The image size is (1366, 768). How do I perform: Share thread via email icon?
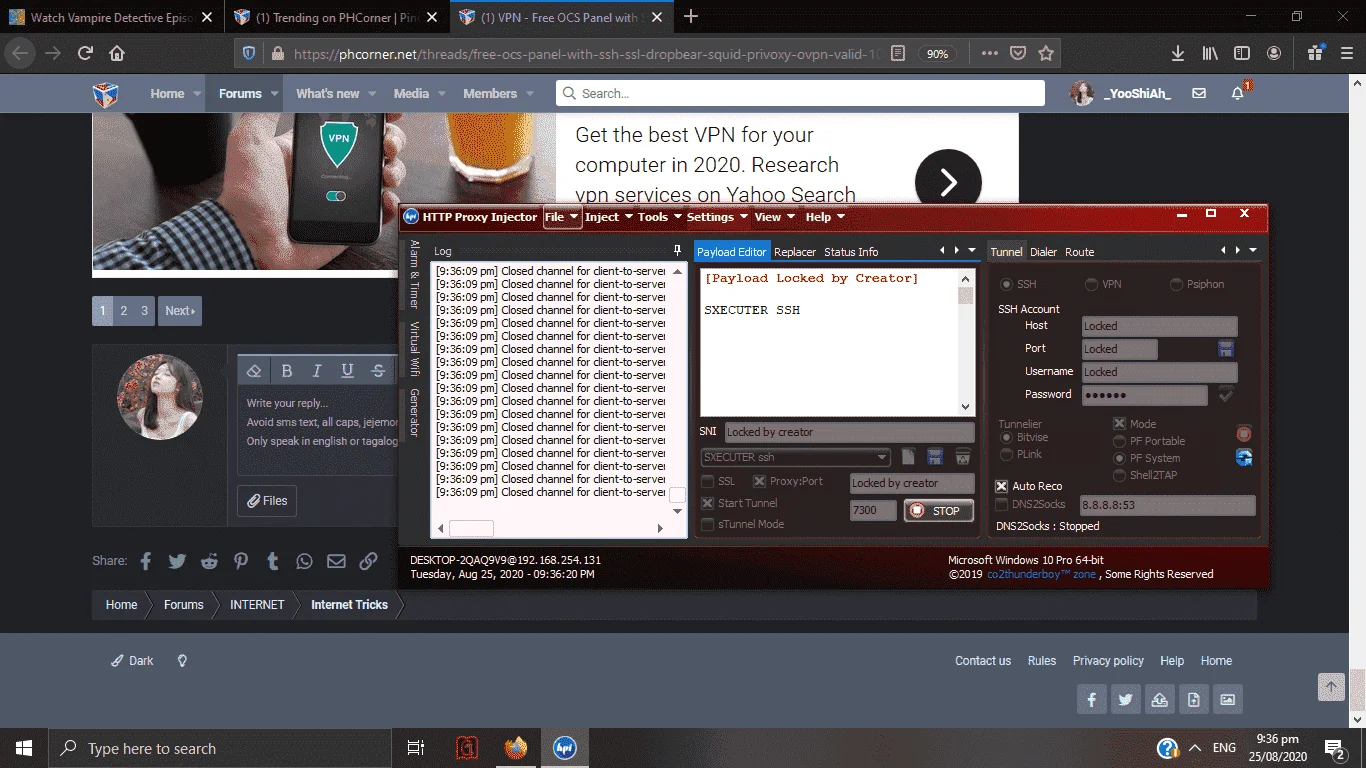pos(336,561)
